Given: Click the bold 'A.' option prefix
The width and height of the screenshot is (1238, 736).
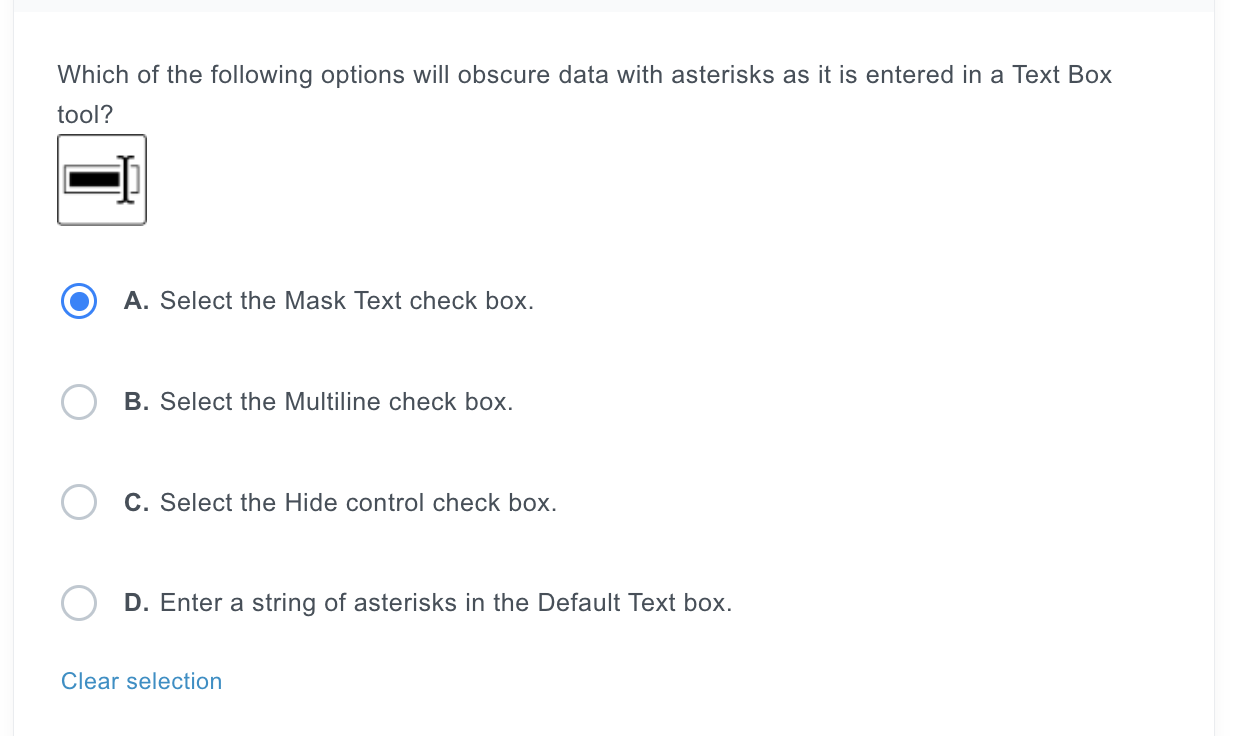Looking at the screenshot, I should coord(135,300).
